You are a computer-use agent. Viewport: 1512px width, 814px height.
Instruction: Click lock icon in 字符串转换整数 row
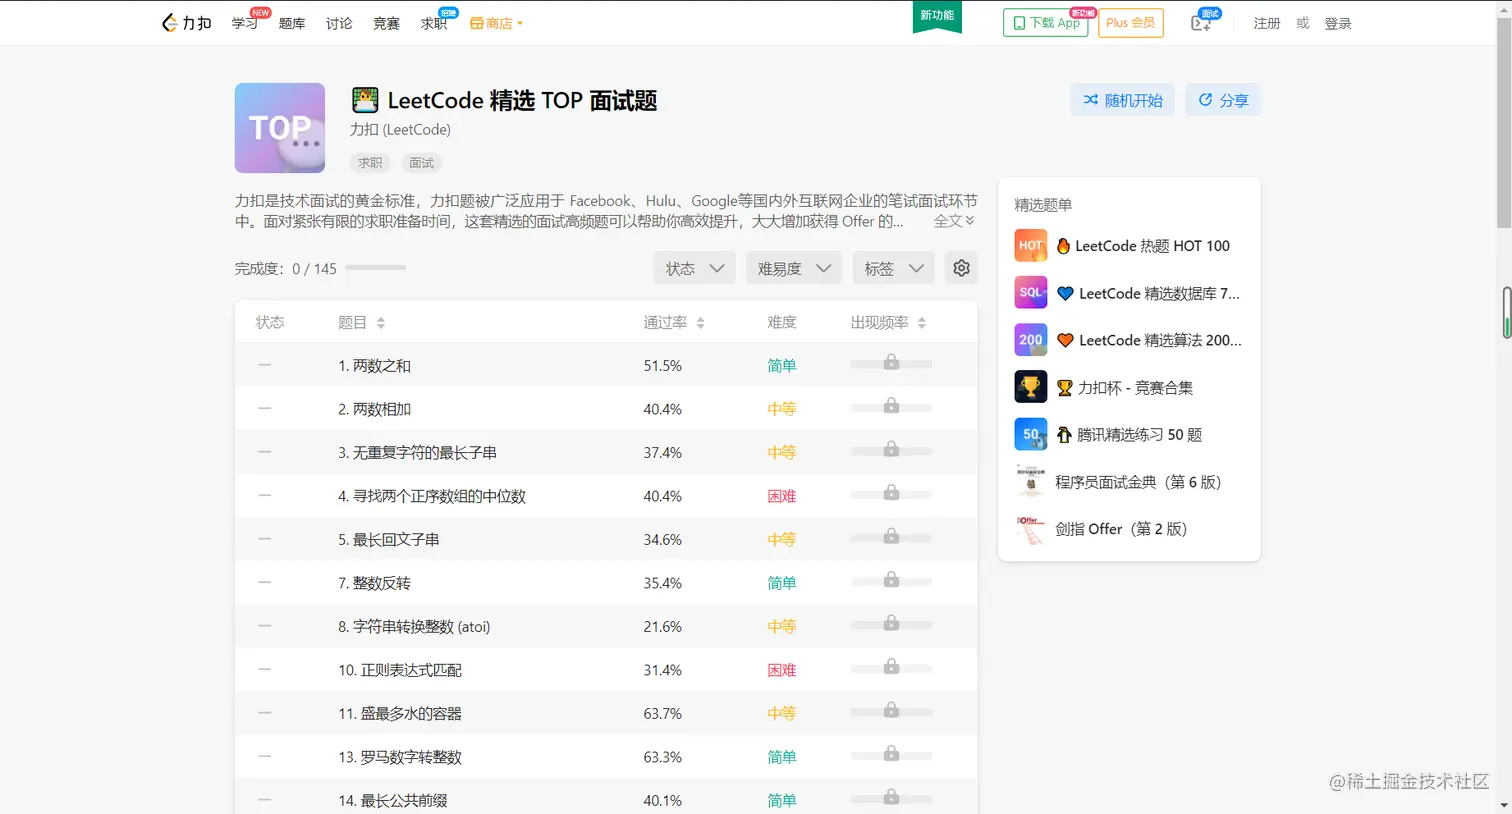(x=891, y=623)
